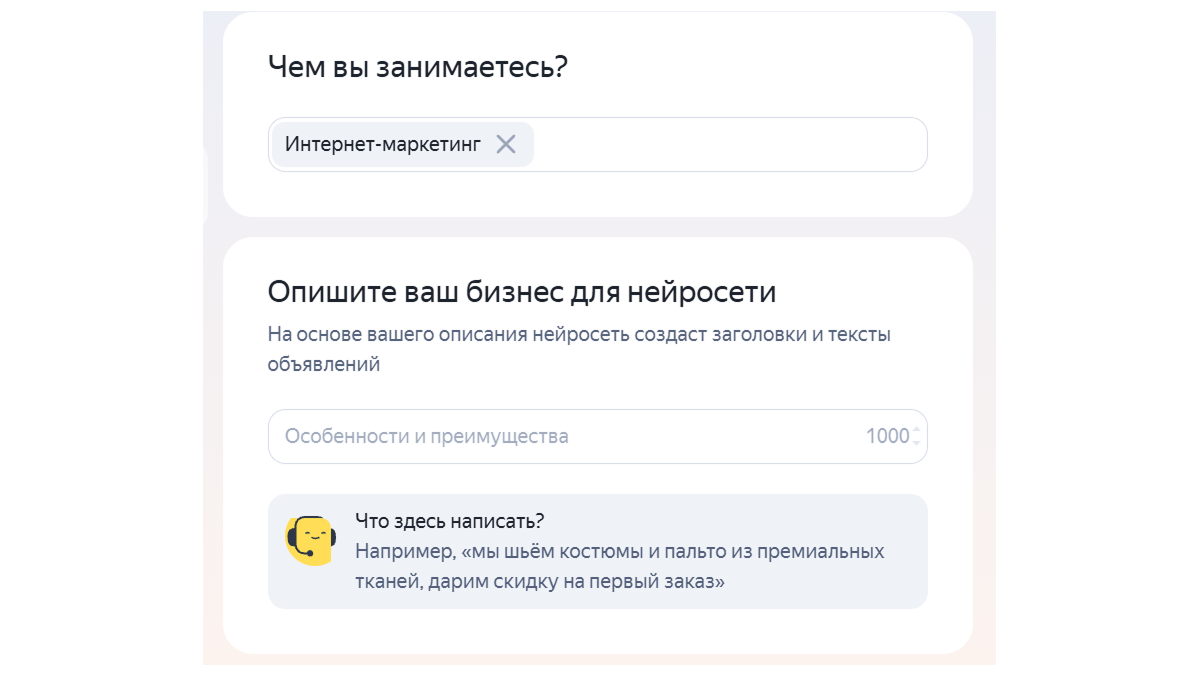Click the Чем вы занимаетесь? heading
This screenshot has height=675, width=1200.
coord(418,67)
